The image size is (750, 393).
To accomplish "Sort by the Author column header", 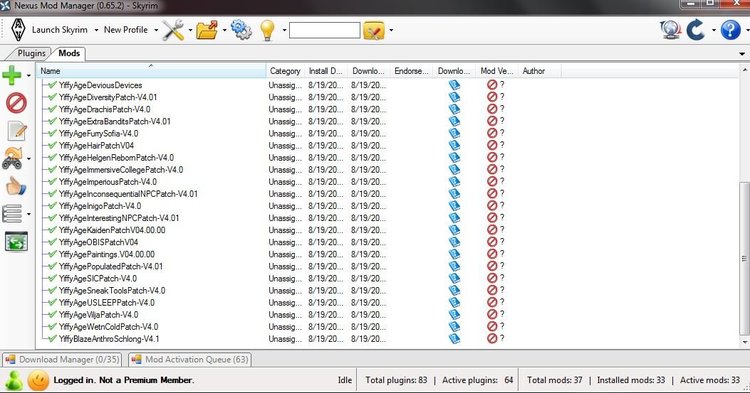I will click(x=539, y=71).
